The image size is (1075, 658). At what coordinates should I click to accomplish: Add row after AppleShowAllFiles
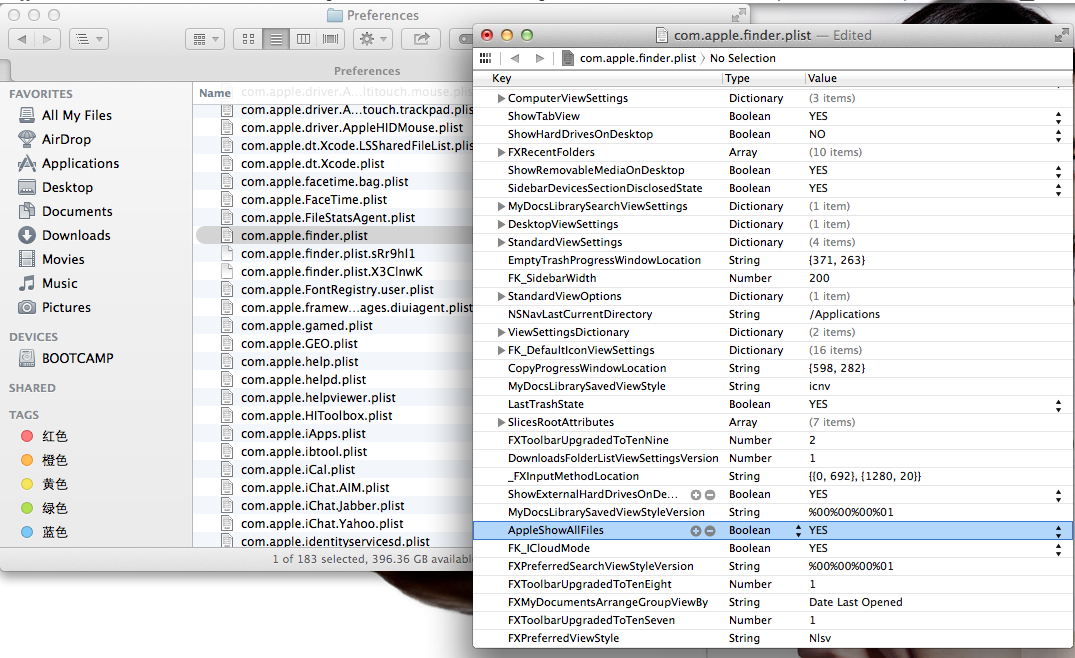[695, 531]
